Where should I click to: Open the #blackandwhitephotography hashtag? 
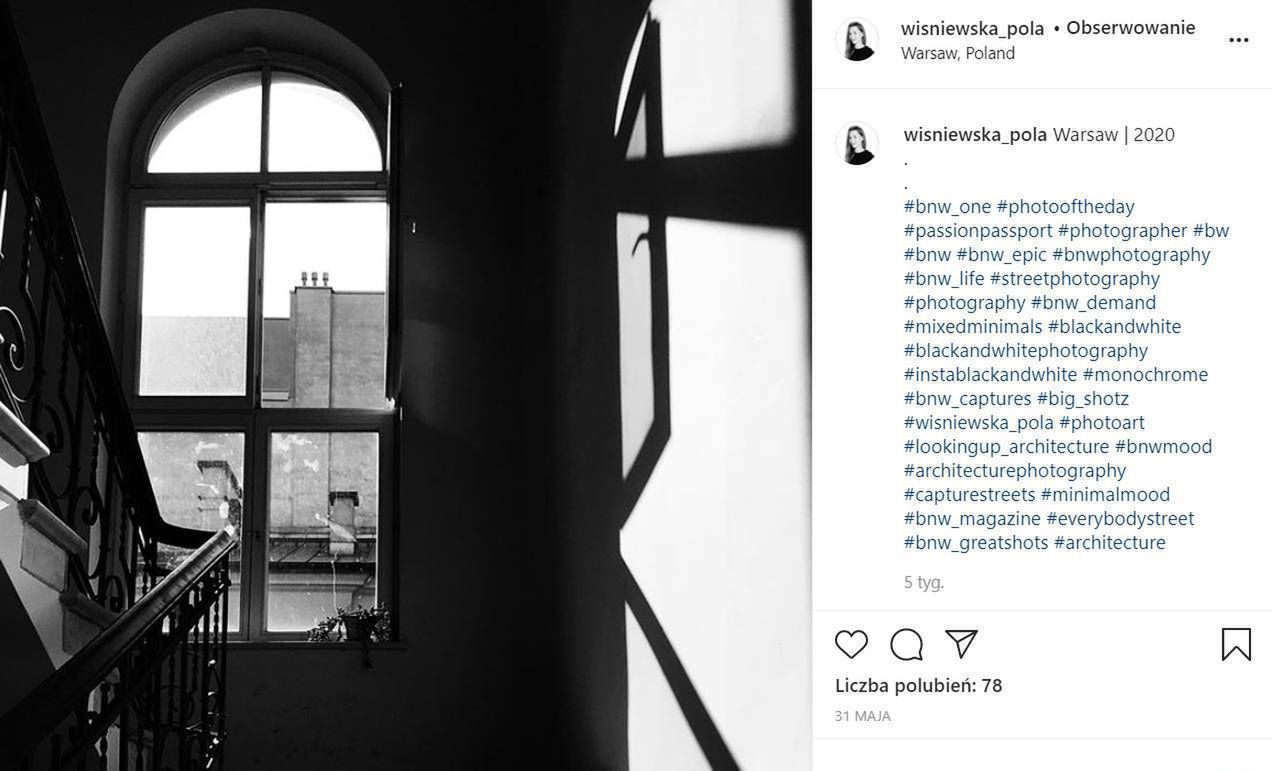click(x=1026, y=351)
